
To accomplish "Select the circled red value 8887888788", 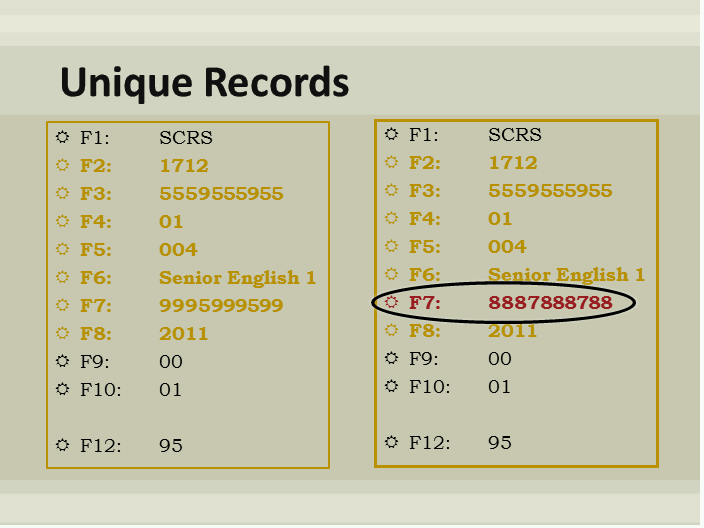I will pos(550,302).
